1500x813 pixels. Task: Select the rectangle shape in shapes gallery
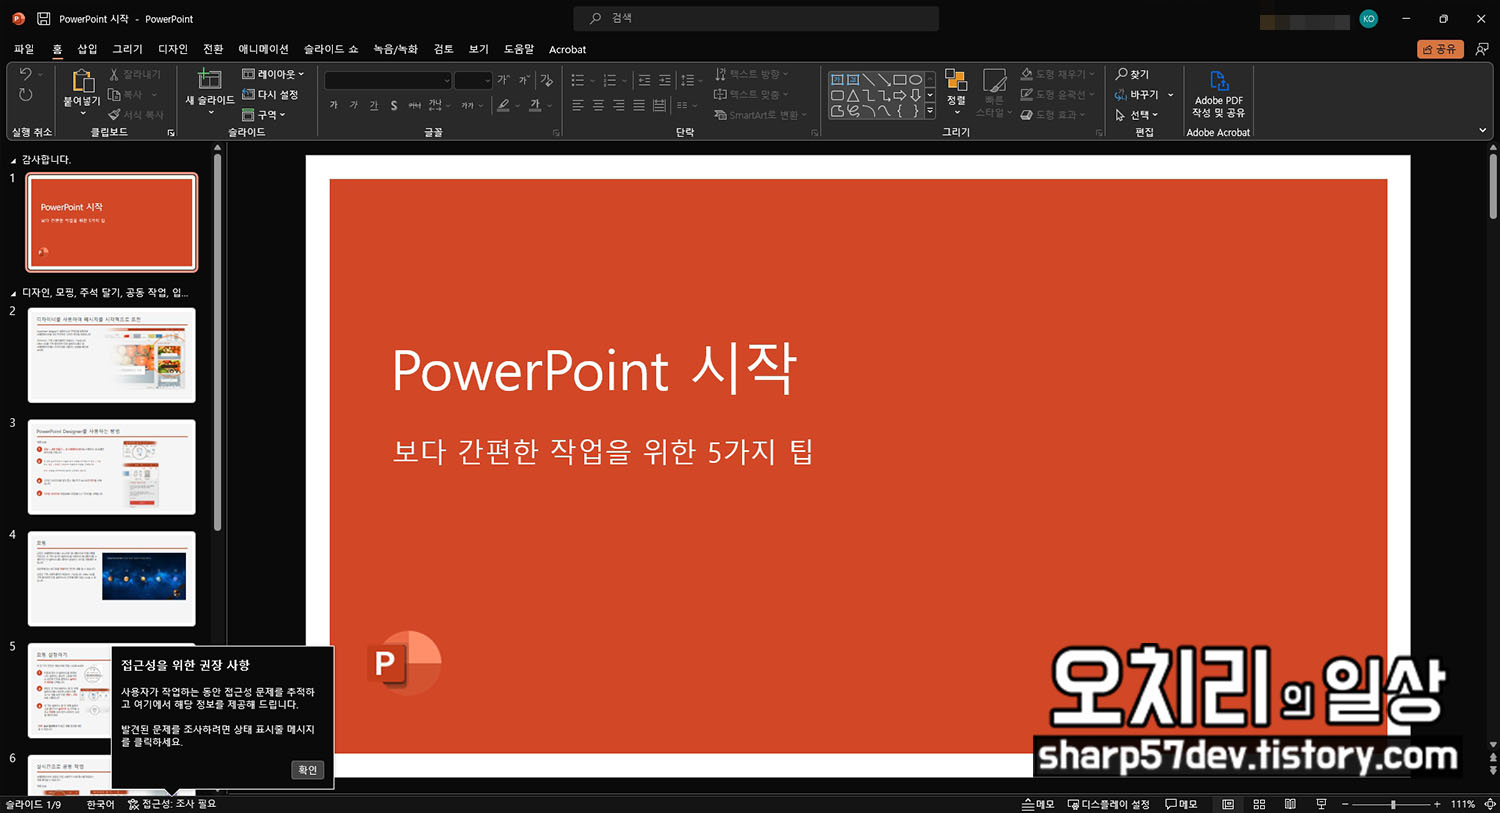click(900, 80)
